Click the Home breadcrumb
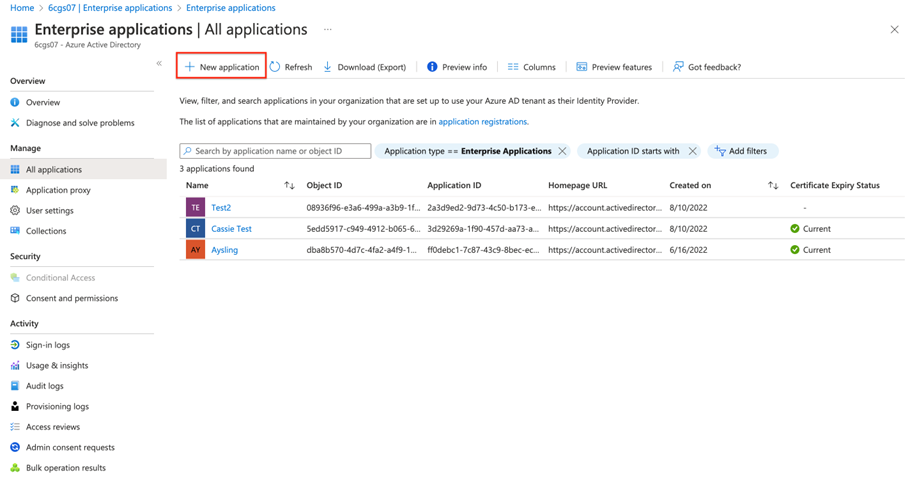 [x=22, y=8]
